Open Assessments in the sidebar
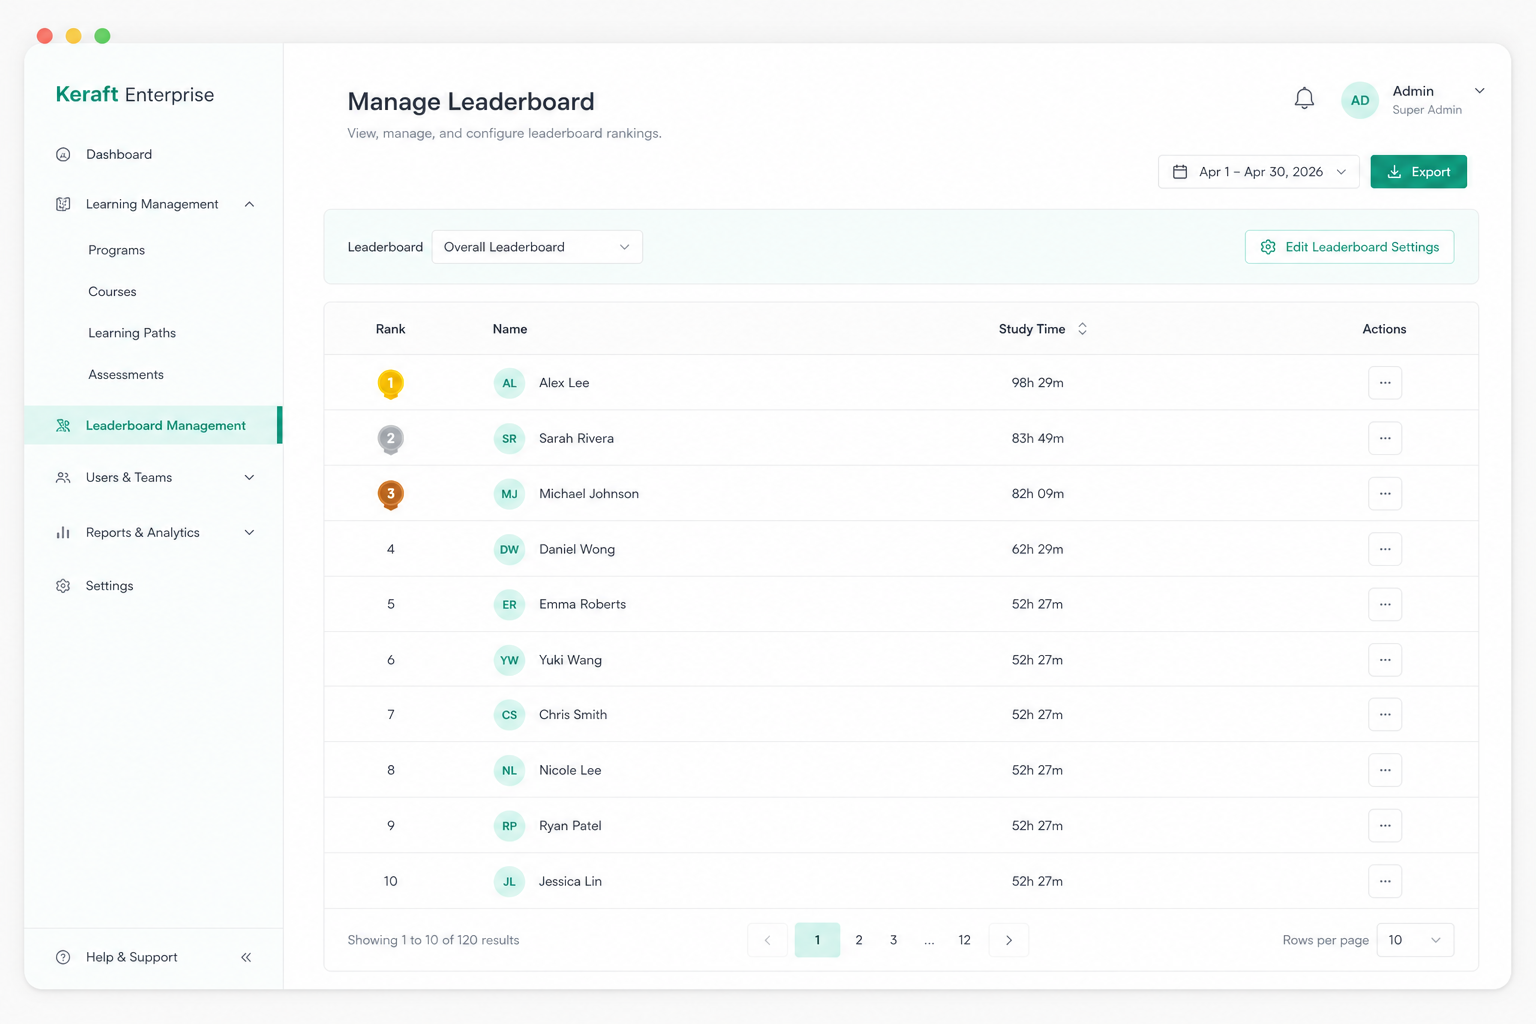The height and width of the screenshot is (1024, 1536). [x=126, y=375]
